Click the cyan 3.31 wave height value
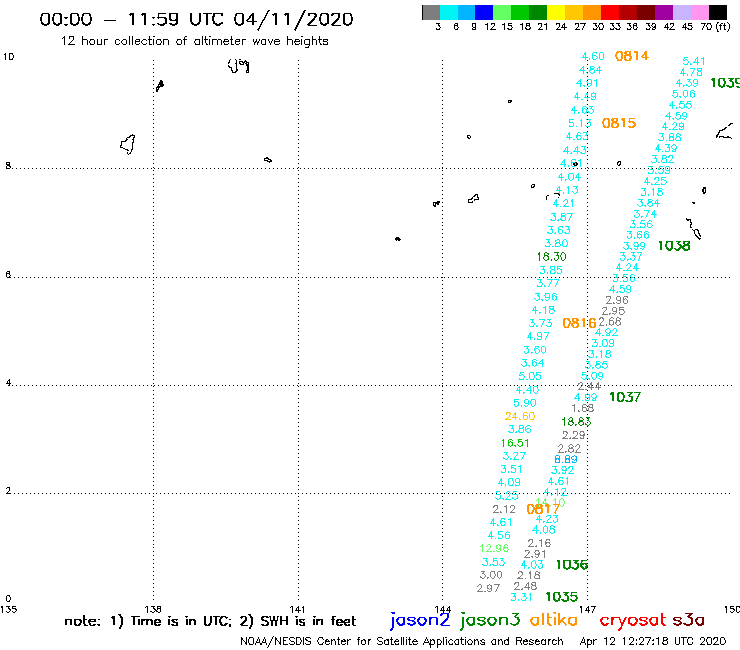This screenshot has height=650, width=740. (521, 598)
